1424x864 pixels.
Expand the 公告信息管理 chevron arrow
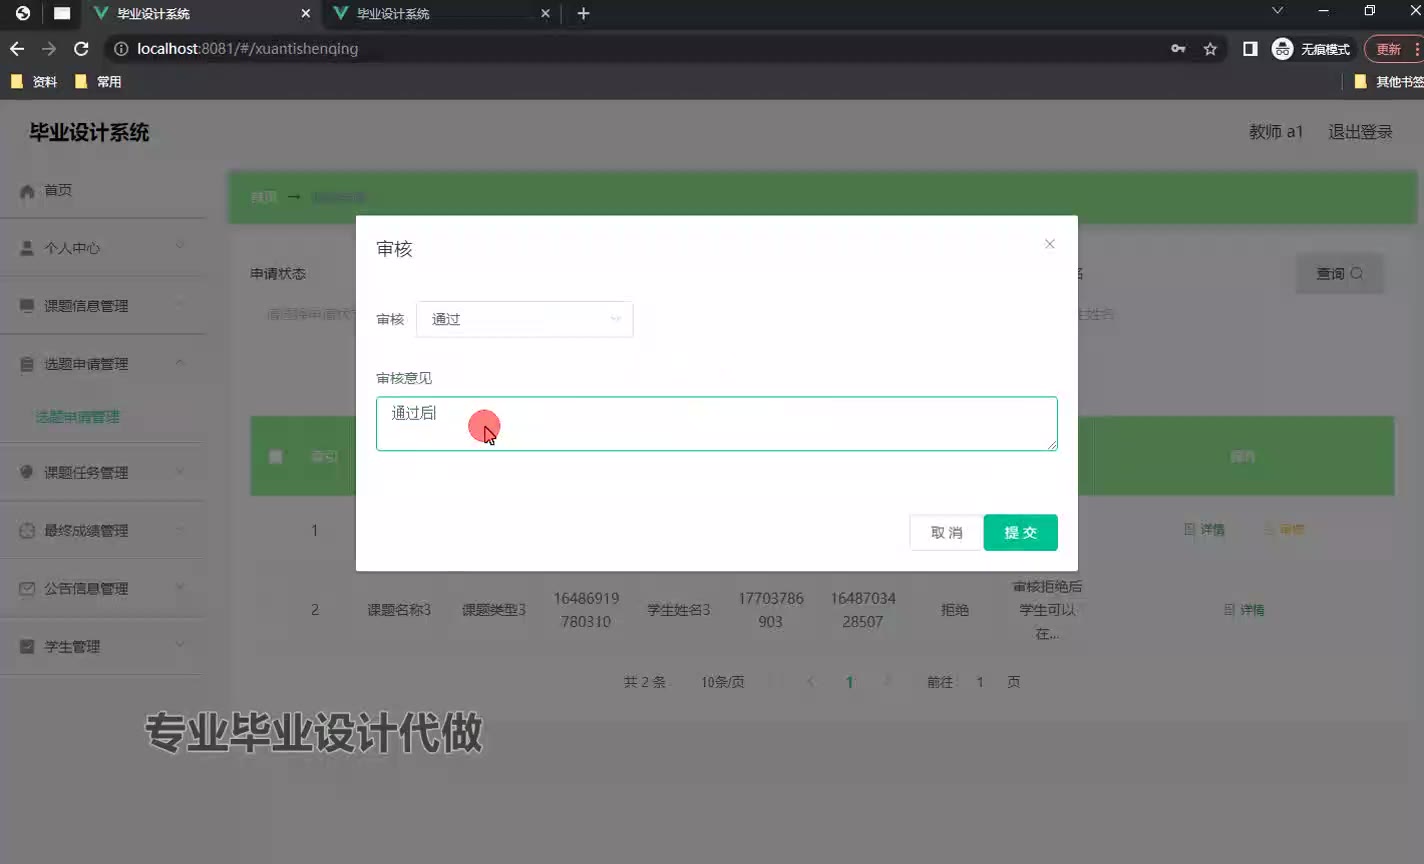tap(180, 586)
